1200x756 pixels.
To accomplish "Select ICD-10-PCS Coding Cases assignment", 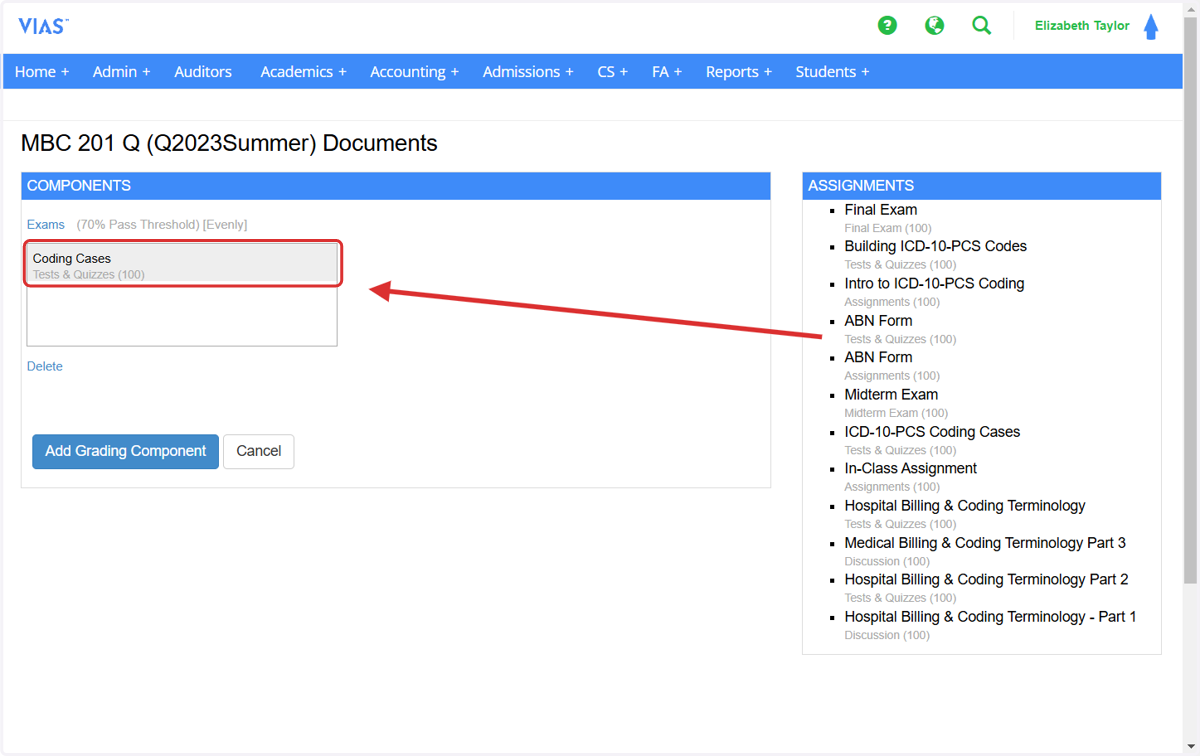I will pos(932,432).
